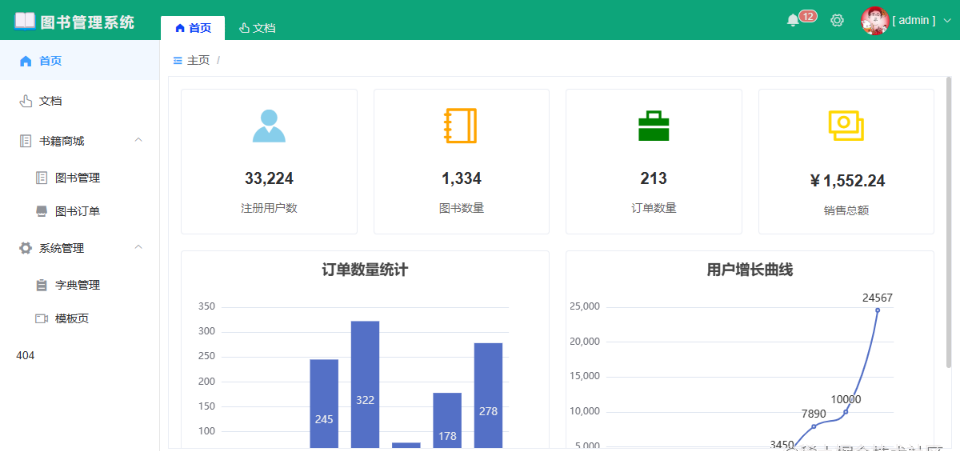This screenshot has height=451, width=960.
Task: Click the 图书管理 notebook icon
Action: [41, 178]
